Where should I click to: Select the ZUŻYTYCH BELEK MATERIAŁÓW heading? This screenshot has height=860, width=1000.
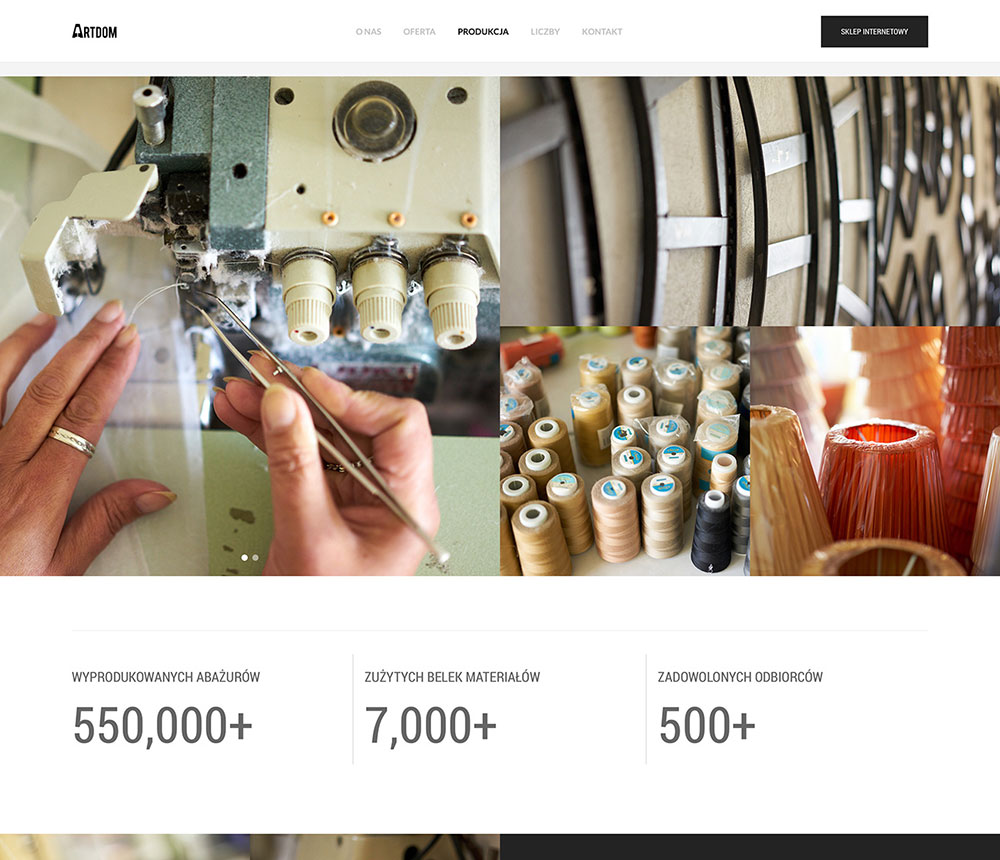point(452,677)
